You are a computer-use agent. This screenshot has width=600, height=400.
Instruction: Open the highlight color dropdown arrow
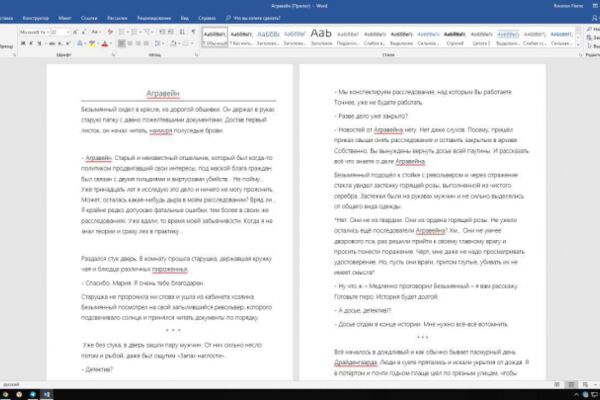tap(98, 43)
